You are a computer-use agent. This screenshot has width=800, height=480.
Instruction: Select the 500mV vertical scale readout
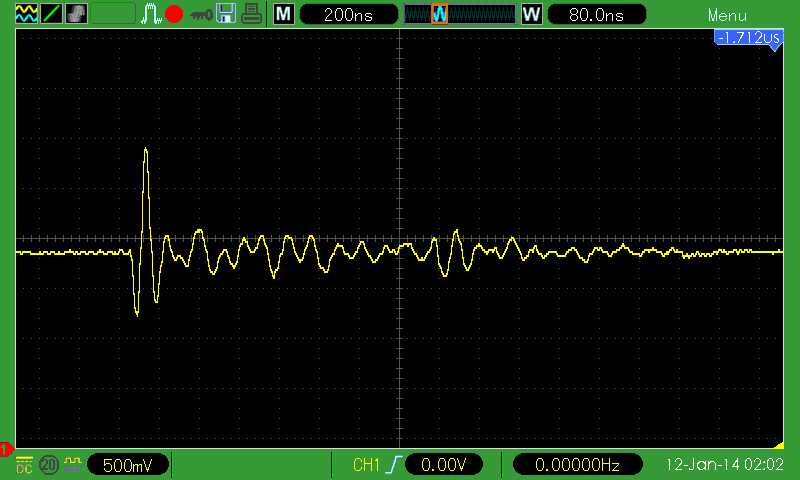tap(128, 465)
